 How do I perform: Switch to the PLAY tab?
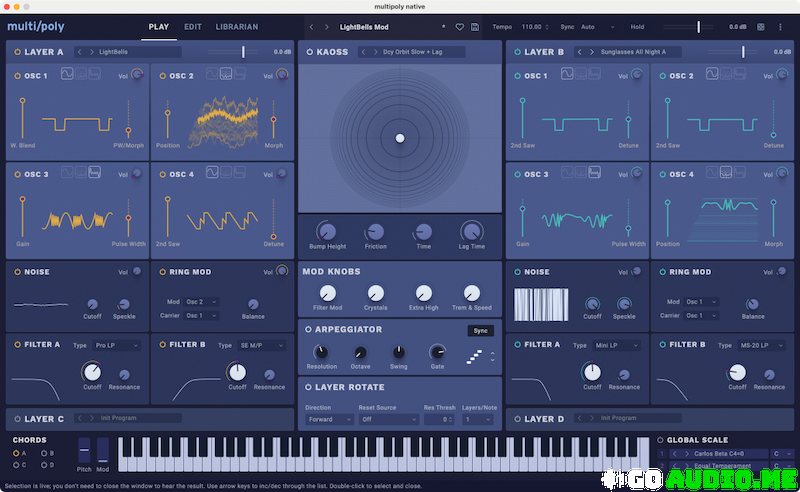click(x=159, y=27)
